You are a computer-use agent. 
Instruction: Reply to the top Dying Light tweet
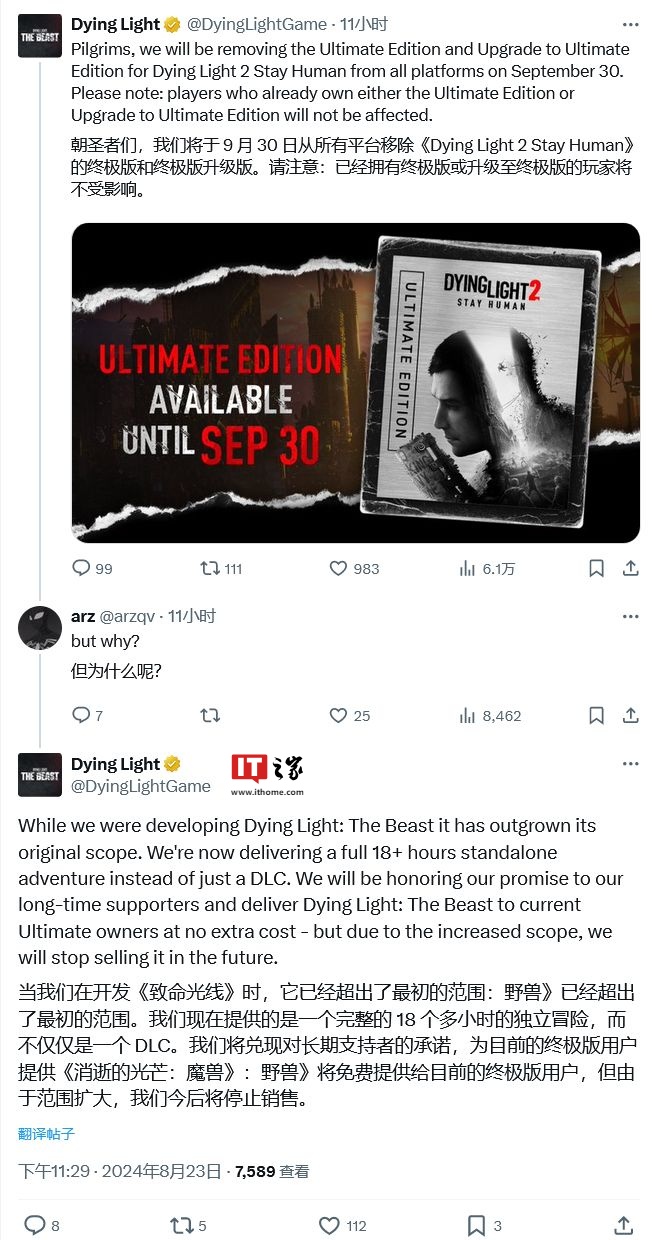tap(92, 568)
